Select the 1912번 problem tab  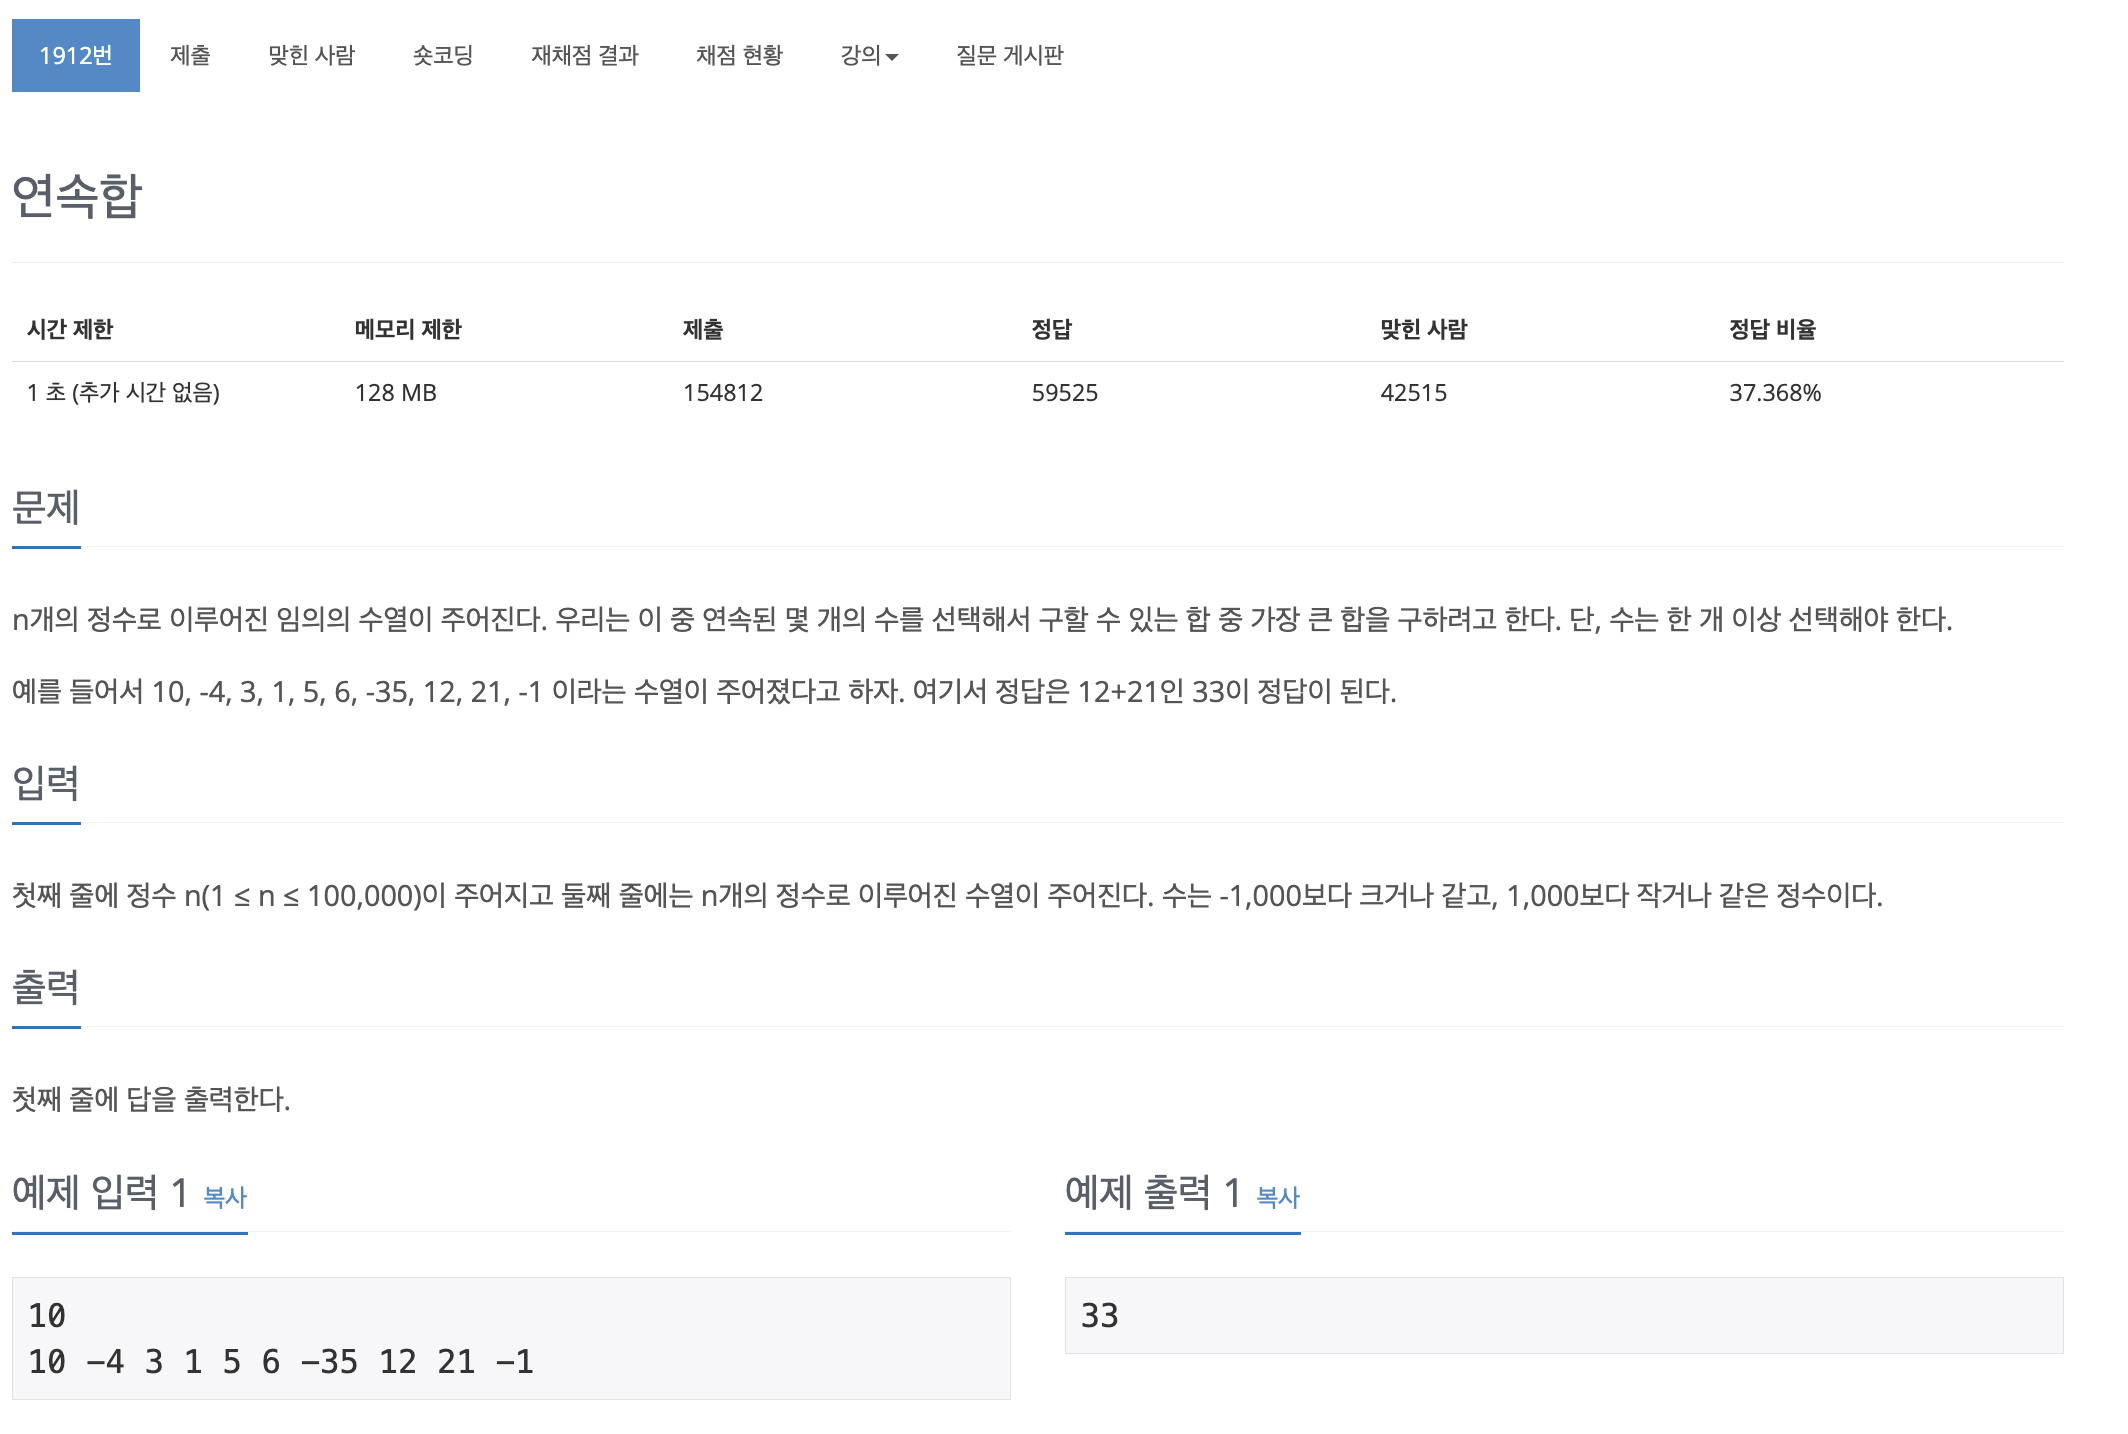coord(74,55)
